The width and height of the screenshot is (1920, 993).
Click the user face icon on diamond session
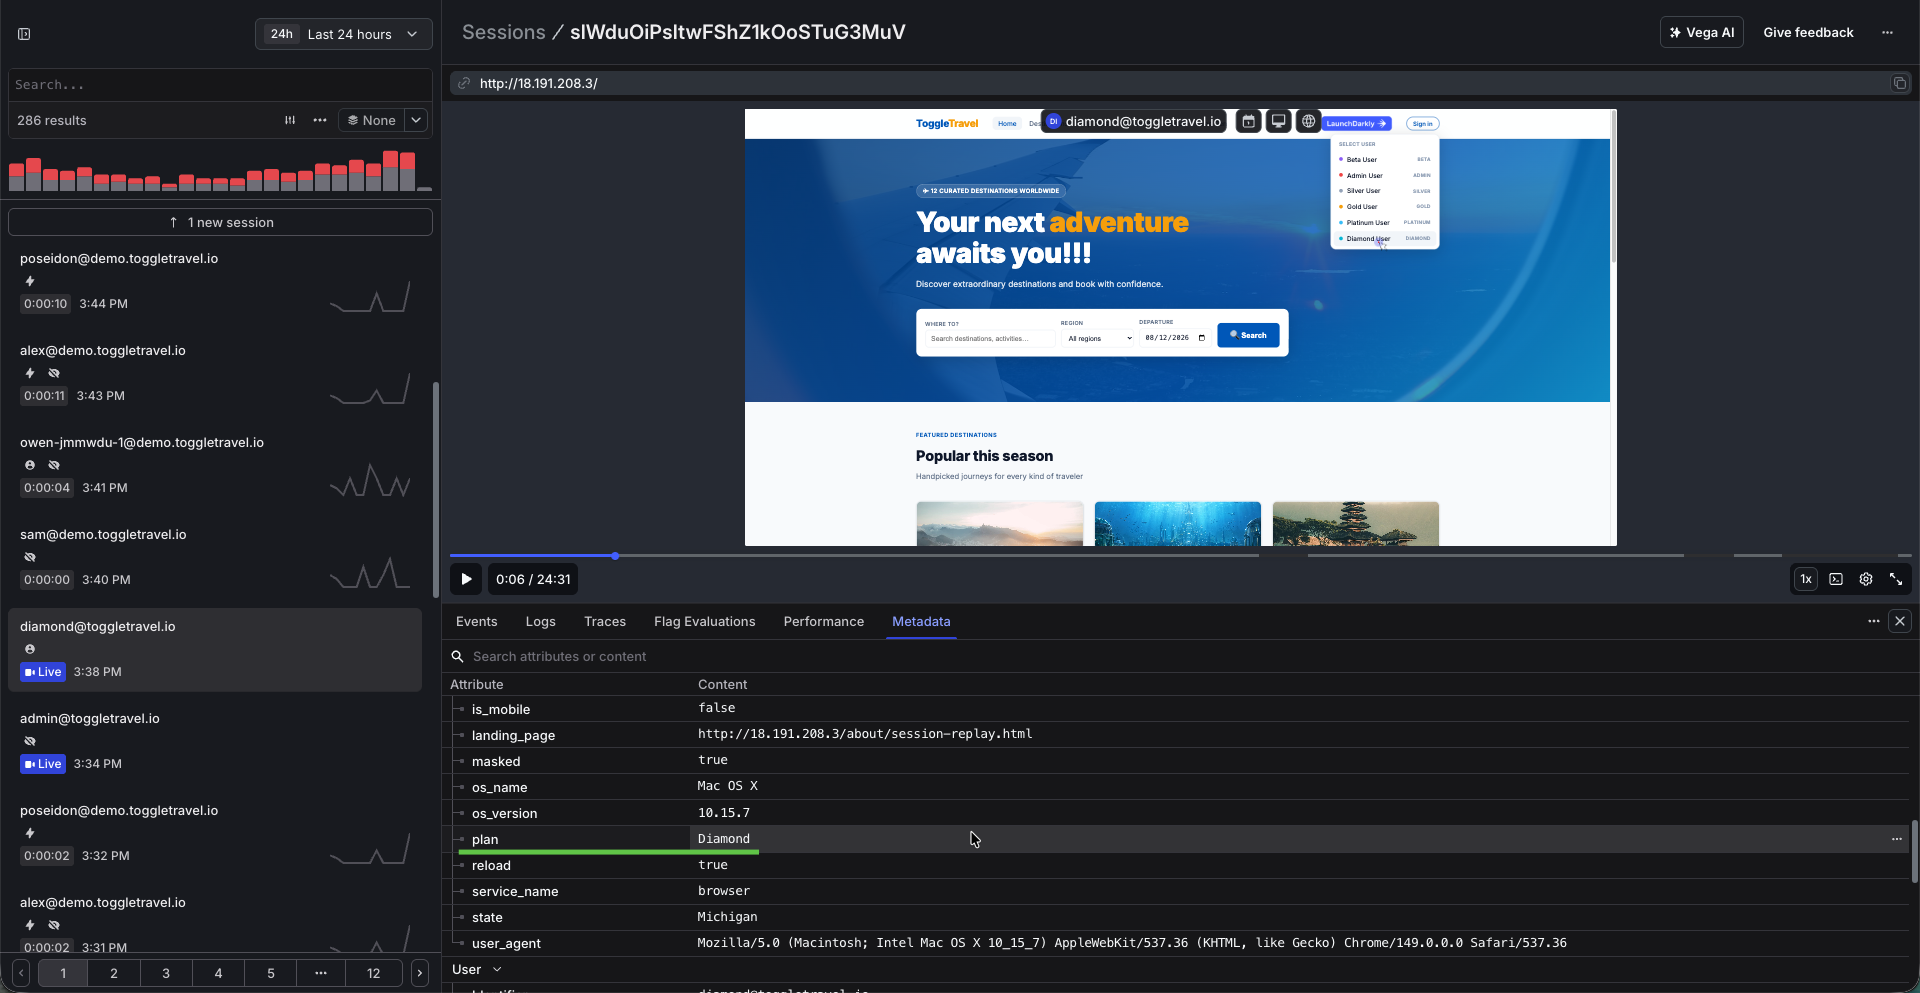[30, 649]
